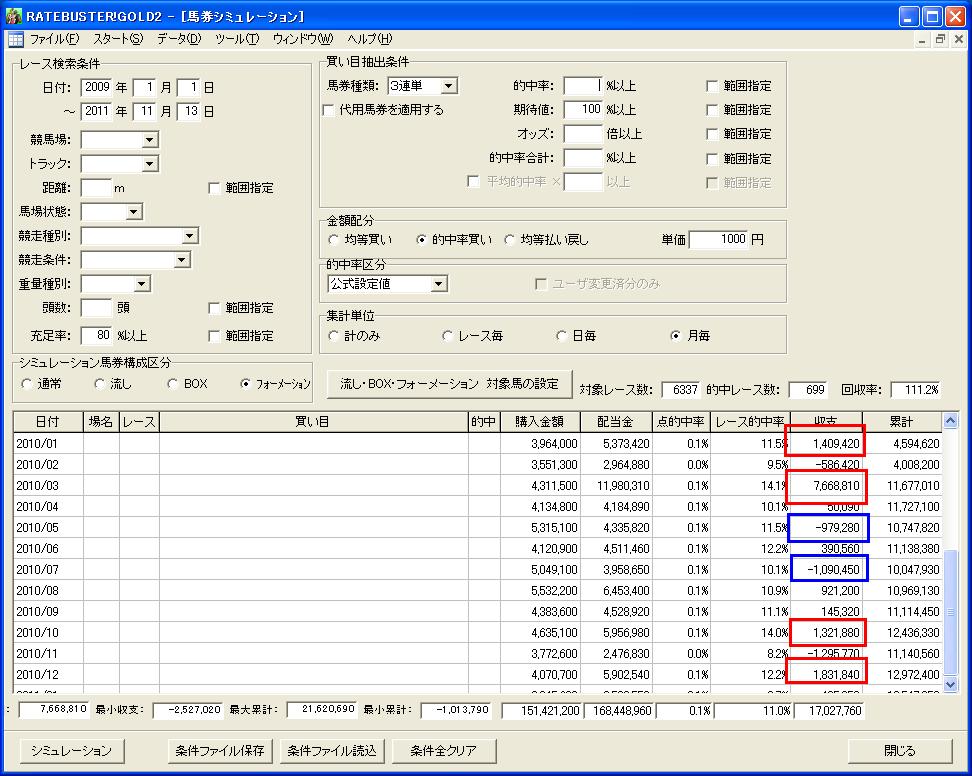Select レース毎 aggregation radio button
This screenshot has width=972, height=776.
pyautogui.click(x=448, y=336)
